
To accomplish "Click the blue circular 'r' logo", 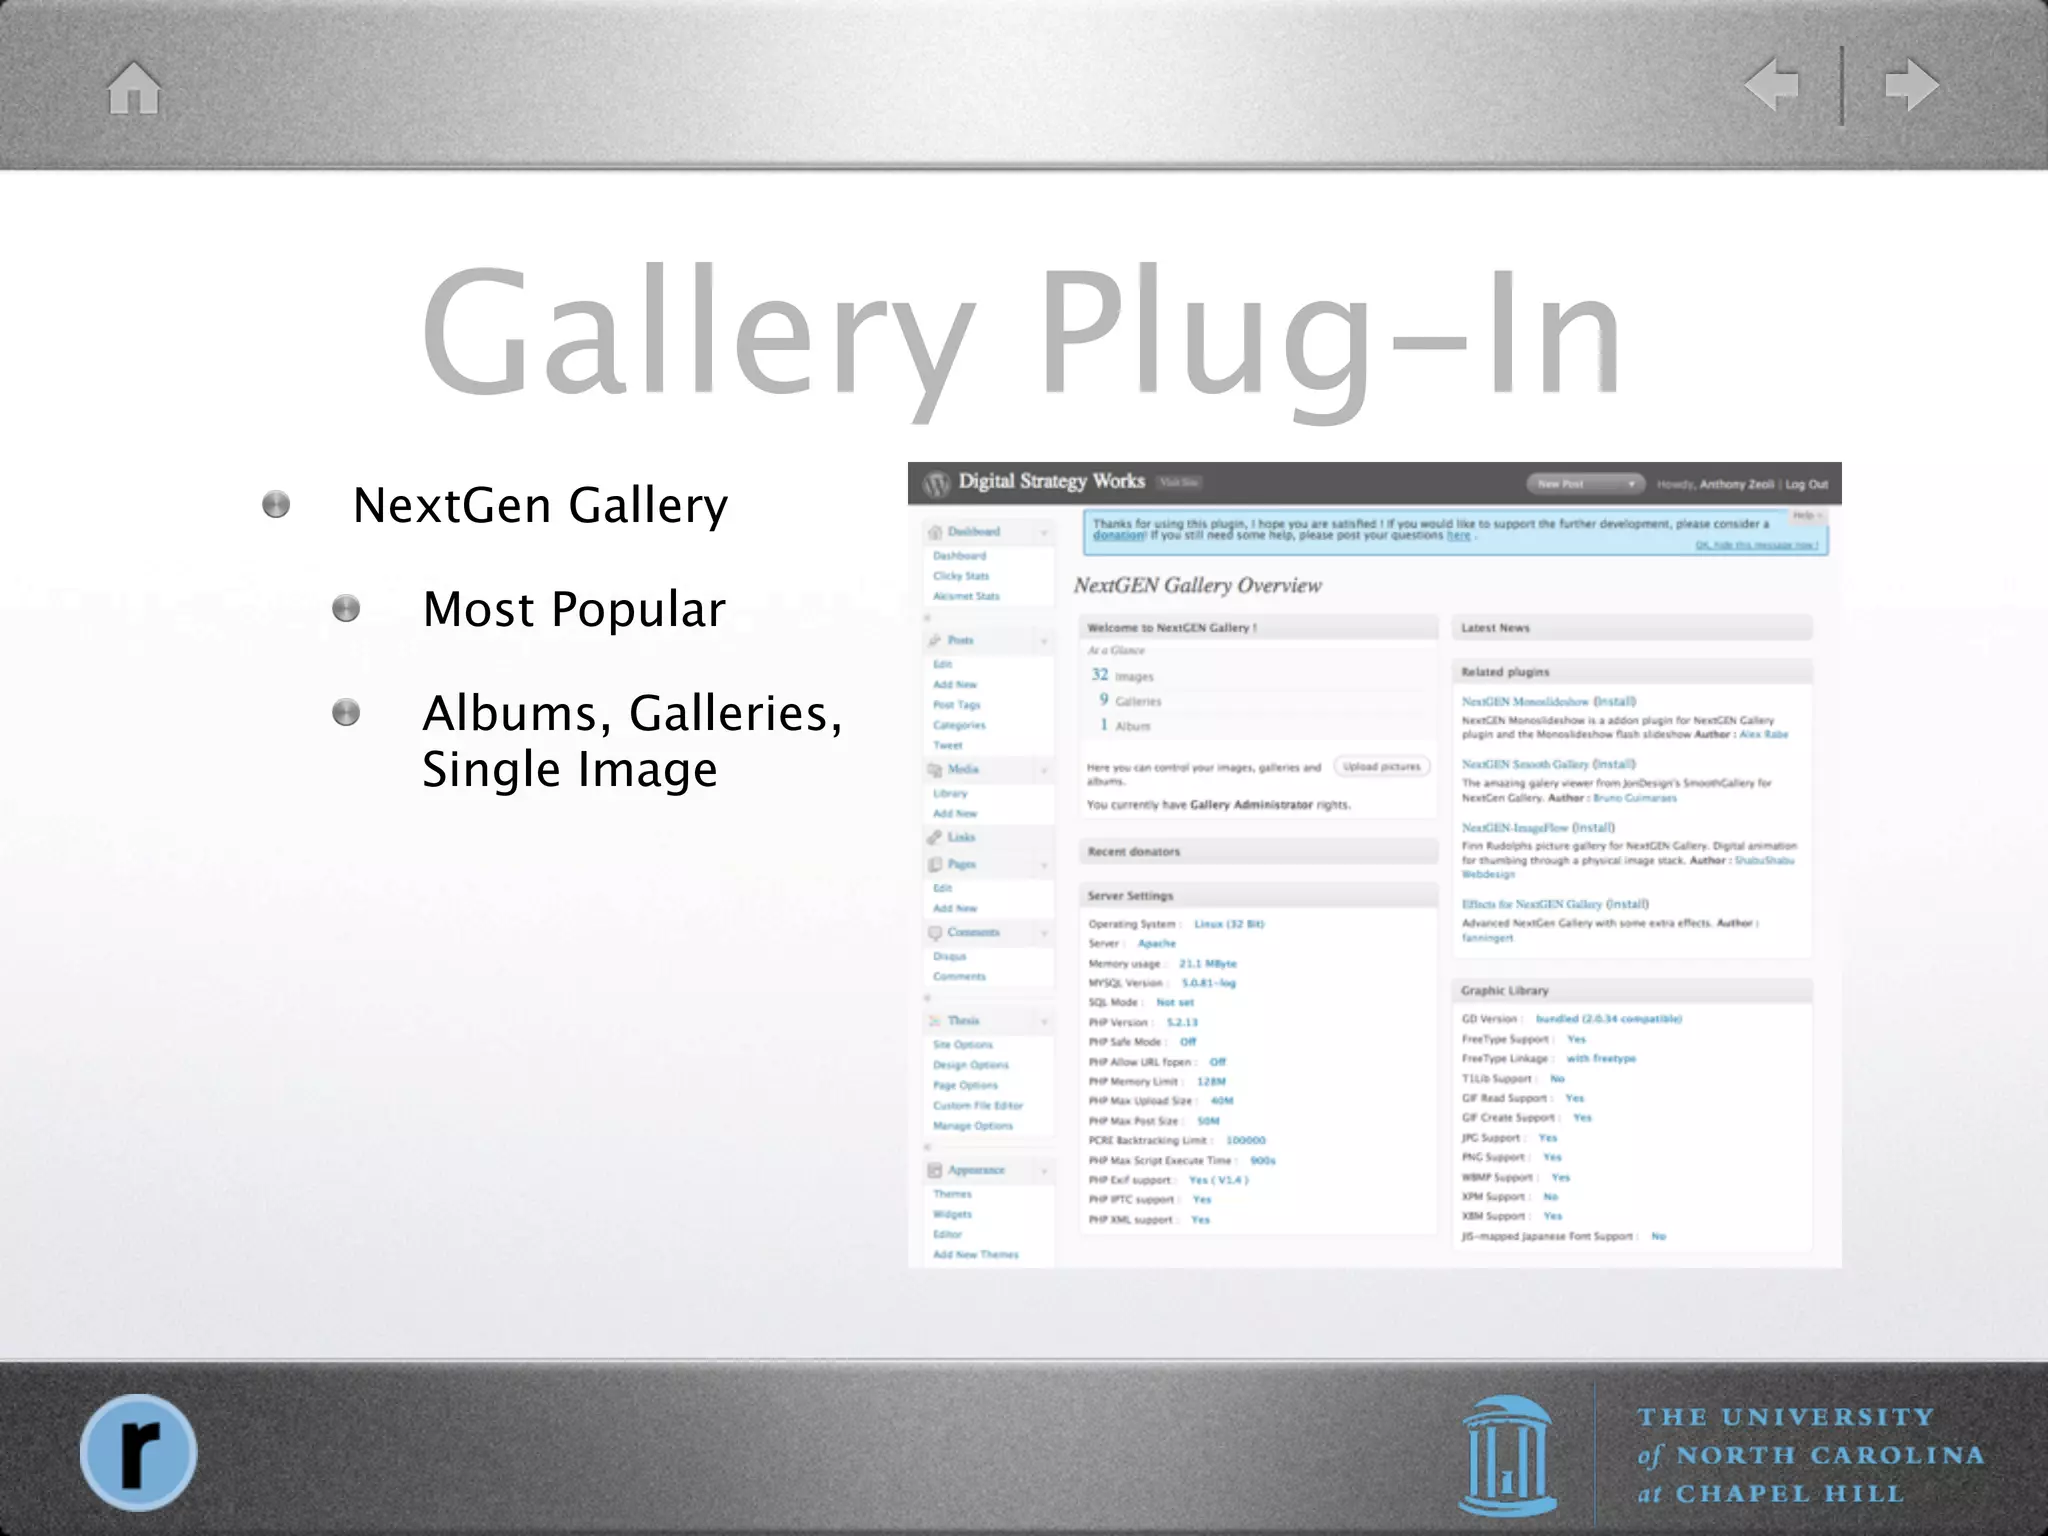I will pos(138,1452).
